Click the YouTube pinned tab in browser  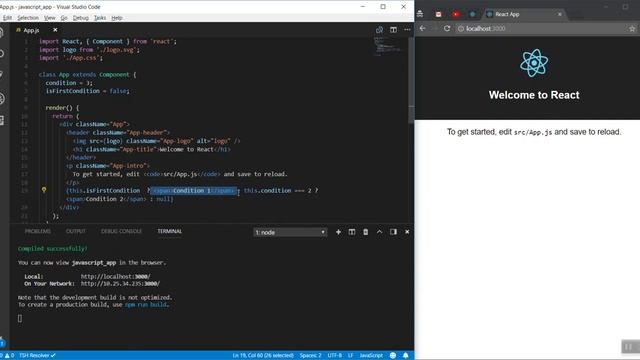pyautogui.click(x=456, y=14)
